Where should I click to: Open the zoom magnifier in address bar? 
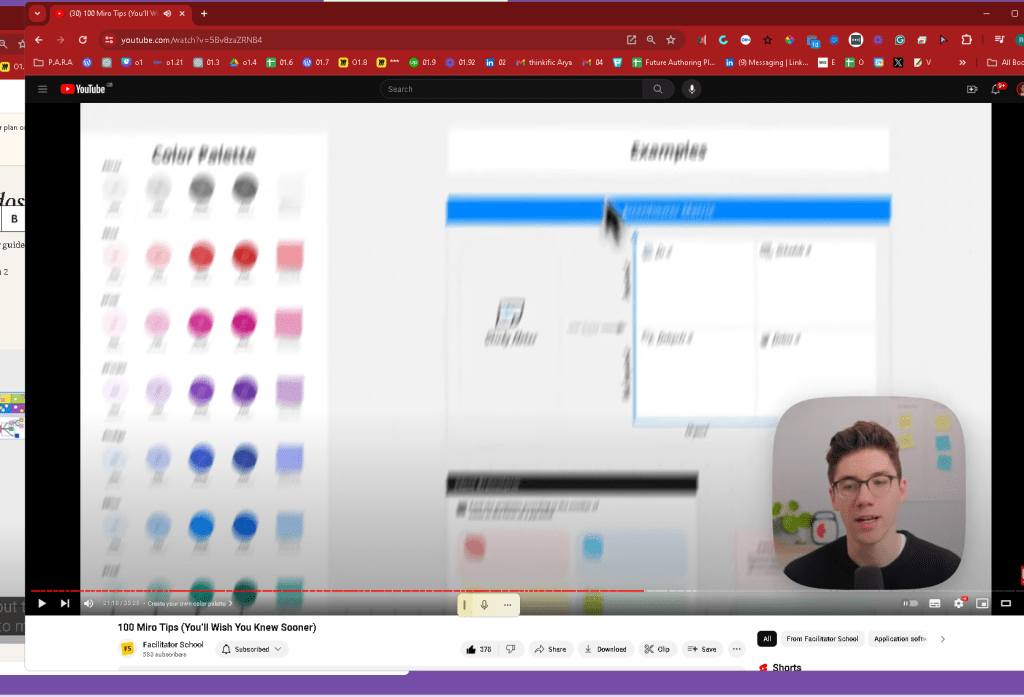coord(651,40)
